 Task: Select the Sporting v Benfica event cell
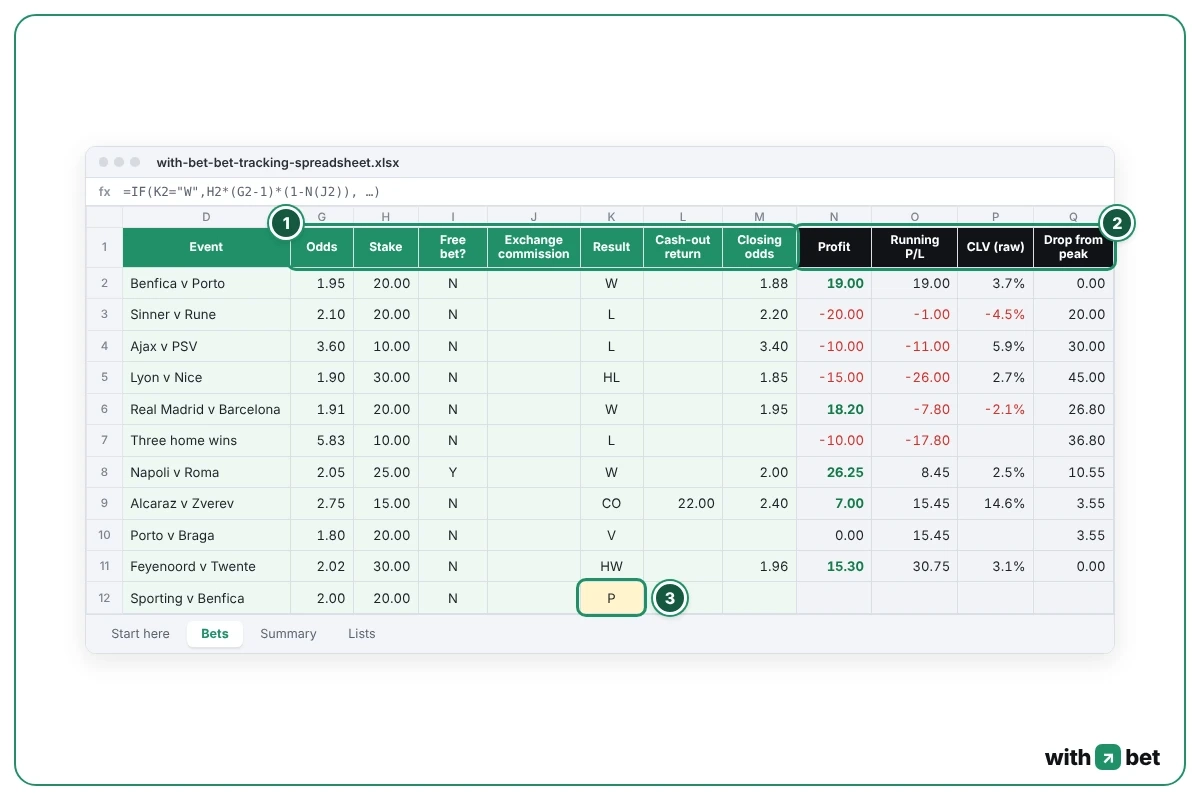click(x=206, y=598)
